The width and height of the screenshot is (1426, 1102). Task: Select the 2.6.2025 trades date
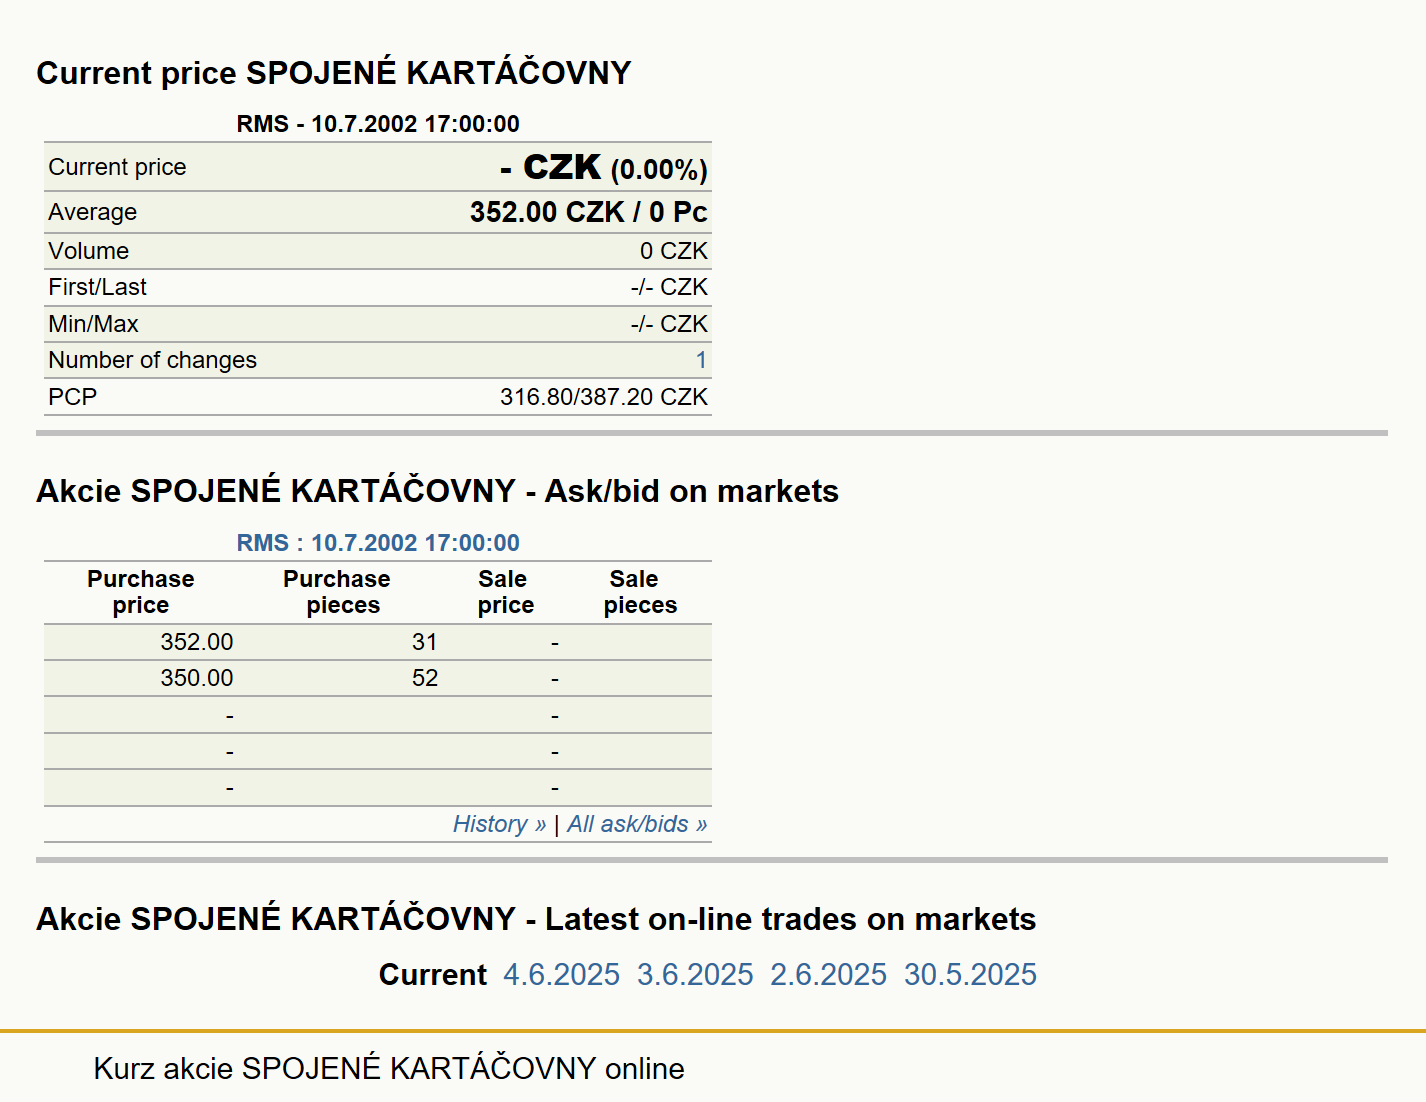click(x=828, y=974)
